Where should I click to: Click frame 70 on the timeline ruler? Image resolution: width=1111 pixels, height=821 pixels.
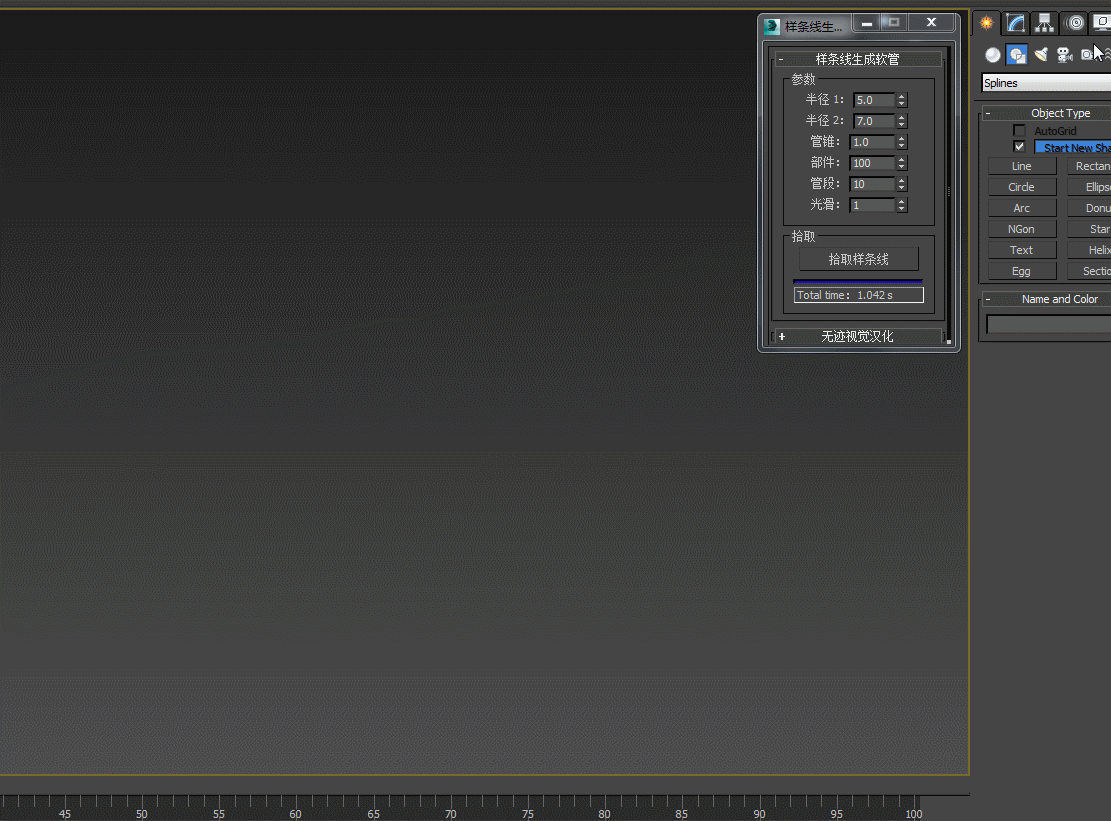click(451, 803)
